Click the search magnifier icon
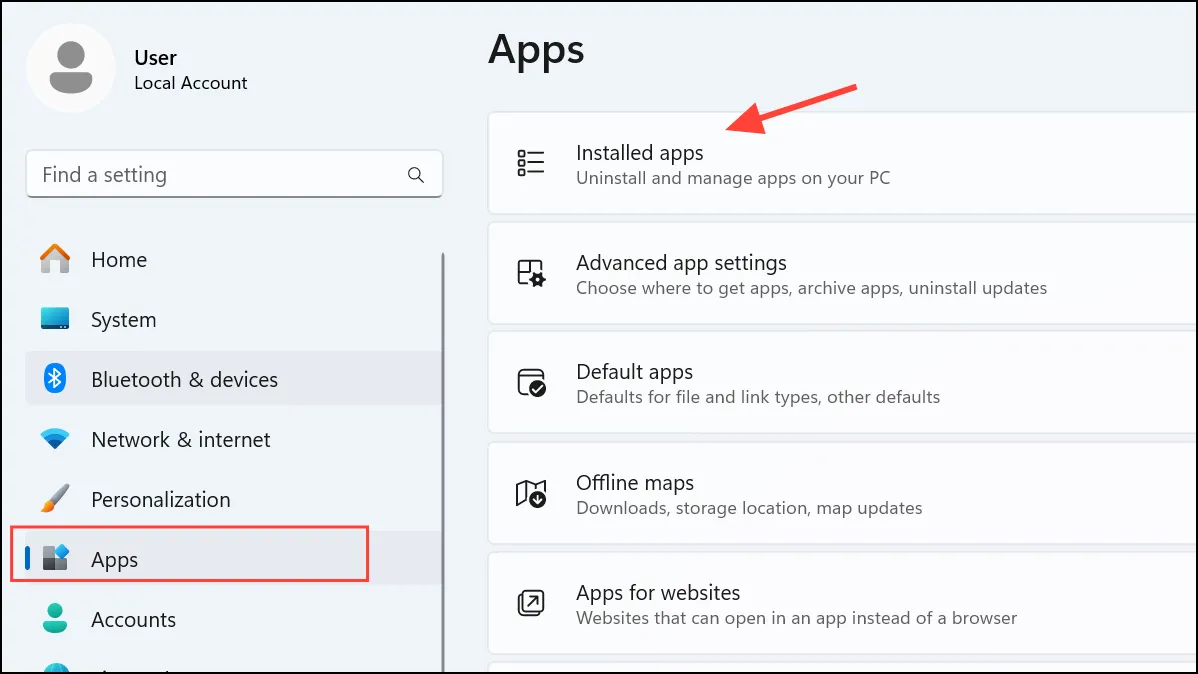The height and width of the screenshot is (674, 1198). (416, 175)
